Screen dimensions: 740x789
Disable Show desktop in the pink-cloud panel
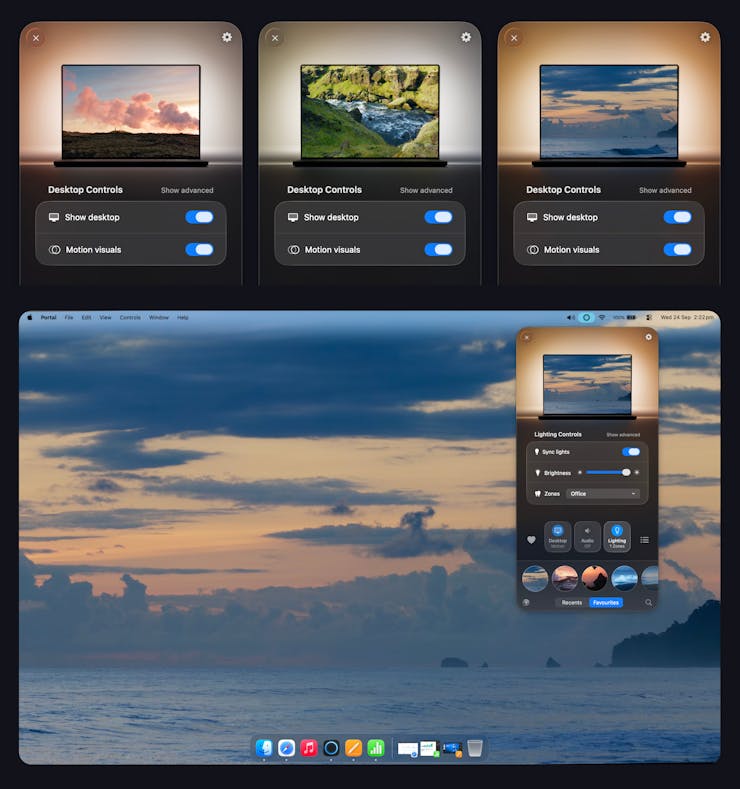click(199, 217)
